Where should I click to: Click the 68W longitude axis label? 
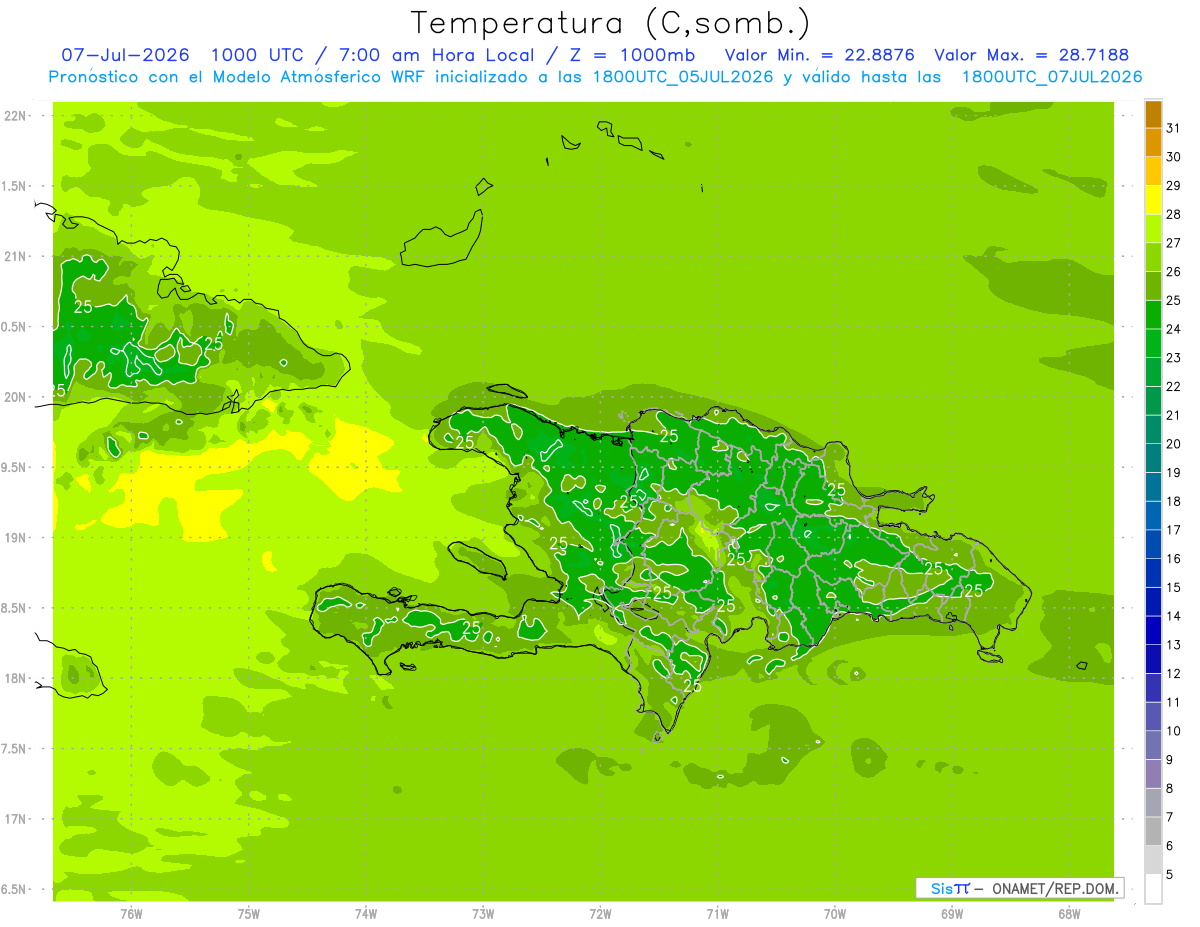click(1069, 914)
